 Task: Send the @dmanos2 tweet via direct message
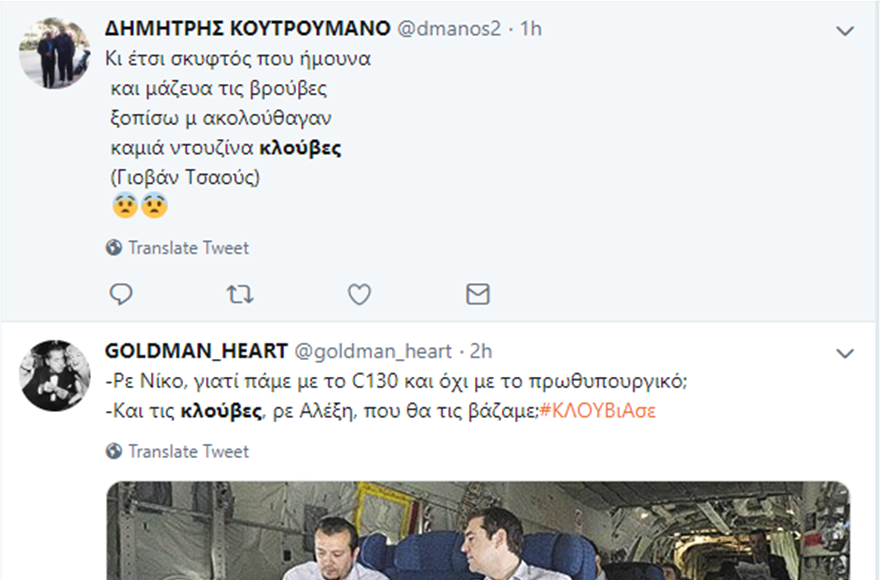(x=478, y=294)
